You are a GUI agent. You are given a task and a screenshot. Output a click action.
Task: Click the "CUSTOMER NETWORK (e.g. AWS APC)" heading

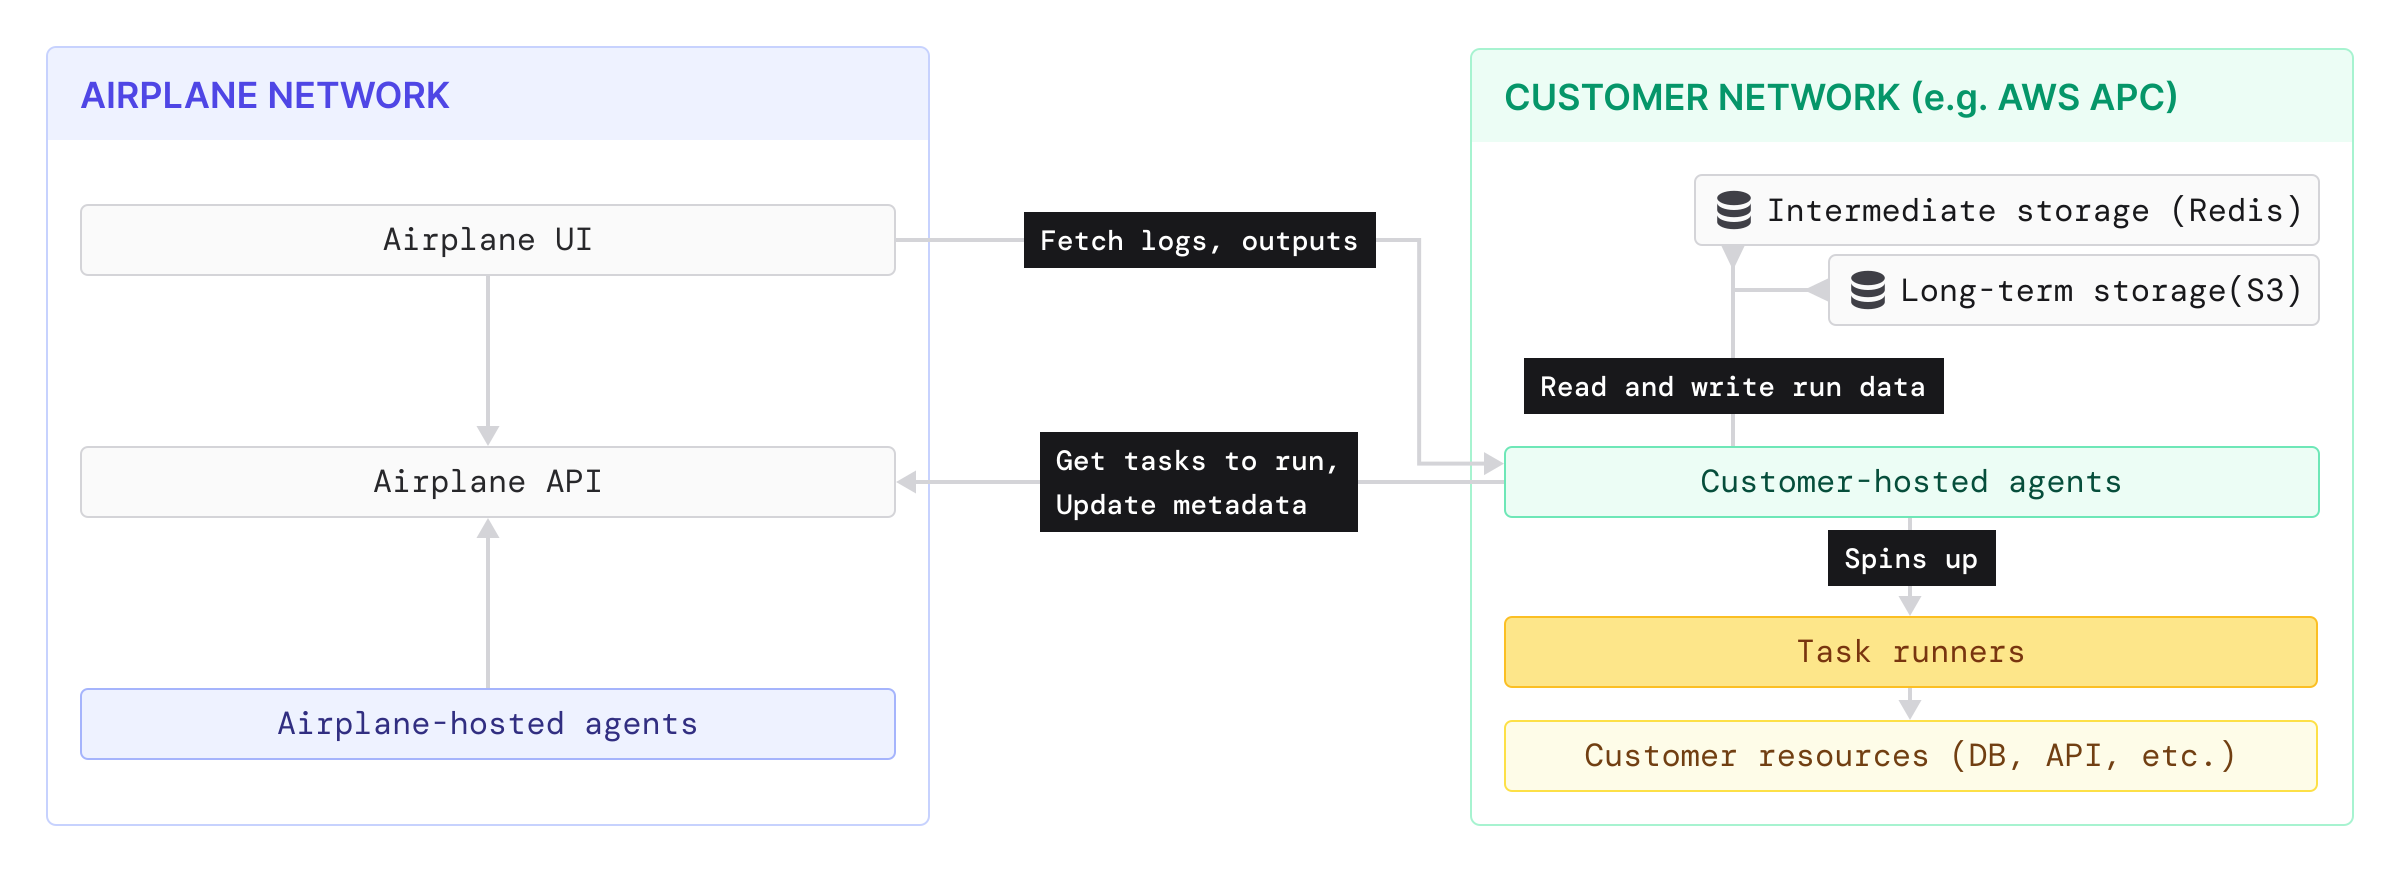tap(1841, 98)
